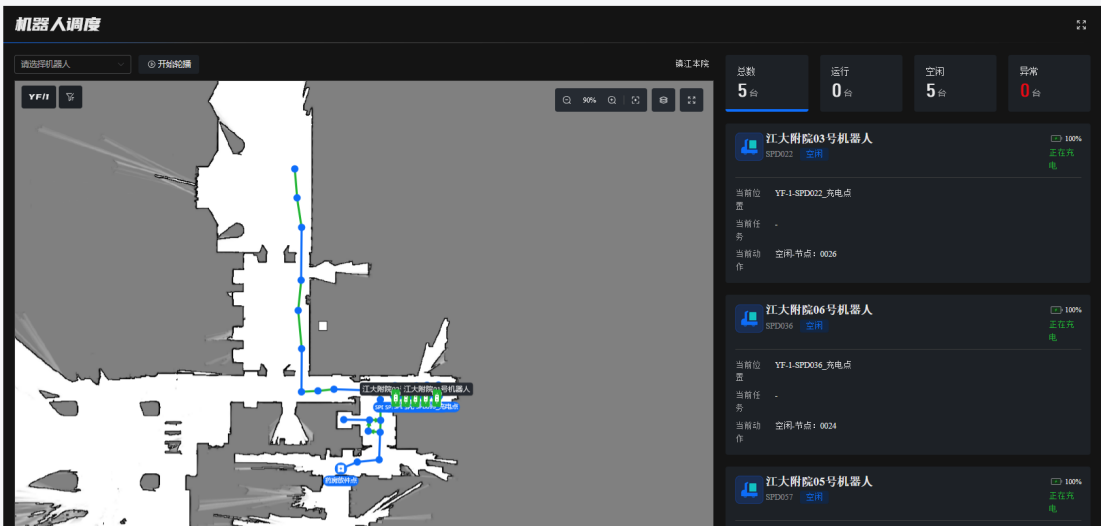This screenshot has width=1101, height=526.
Task: Click the 空闲-节点：0026 action value
Action: (806, 254)
